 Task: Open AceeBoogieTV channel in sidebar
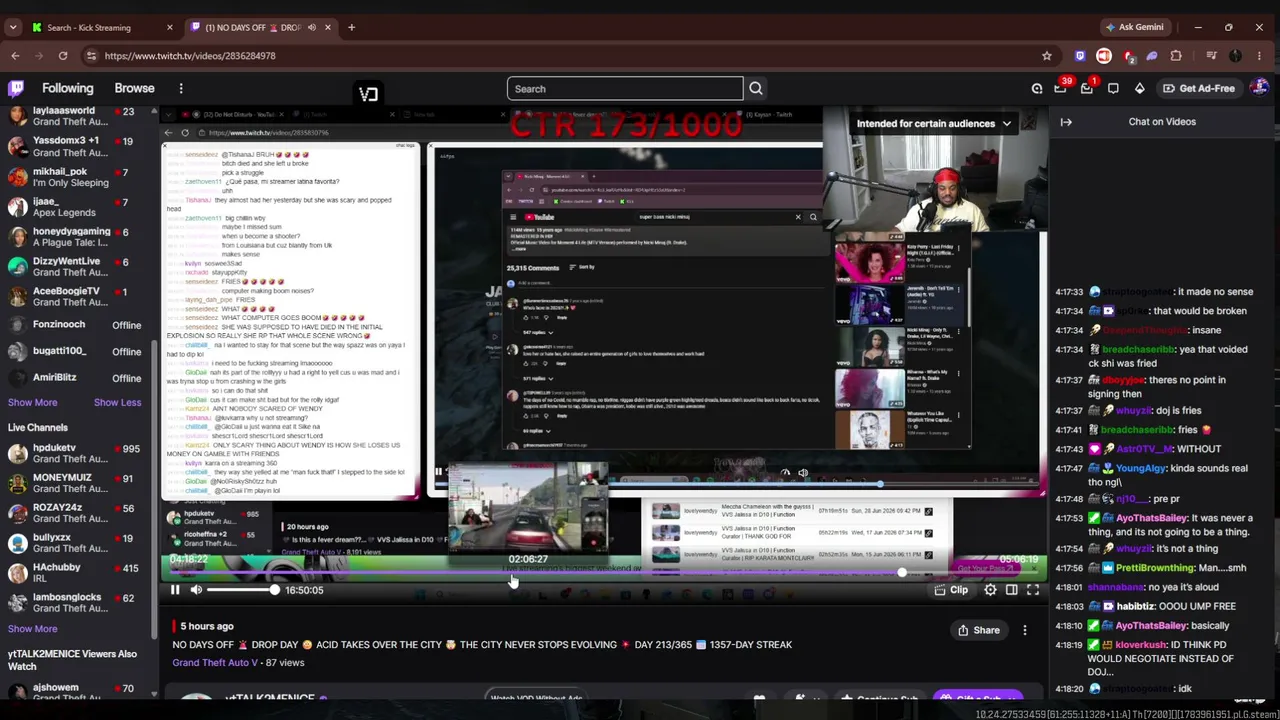pos(77,297)
